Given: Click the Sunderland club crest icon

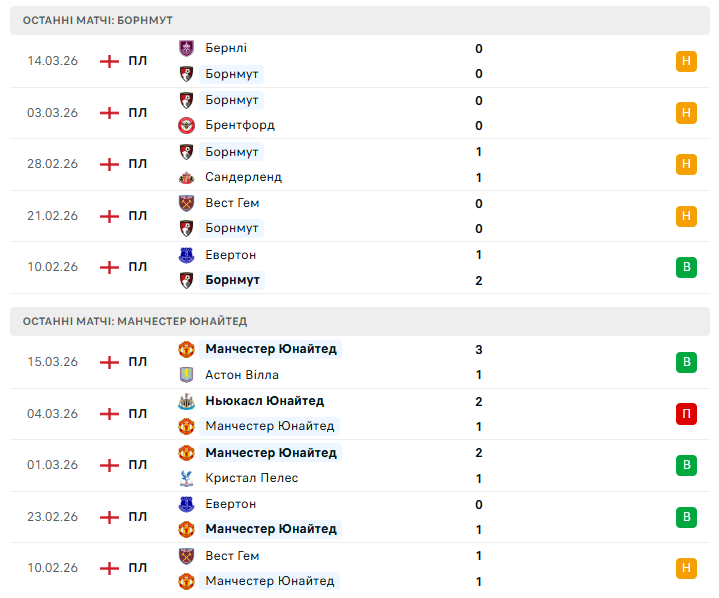Looking at the screenshot, I should coord(186,177).
